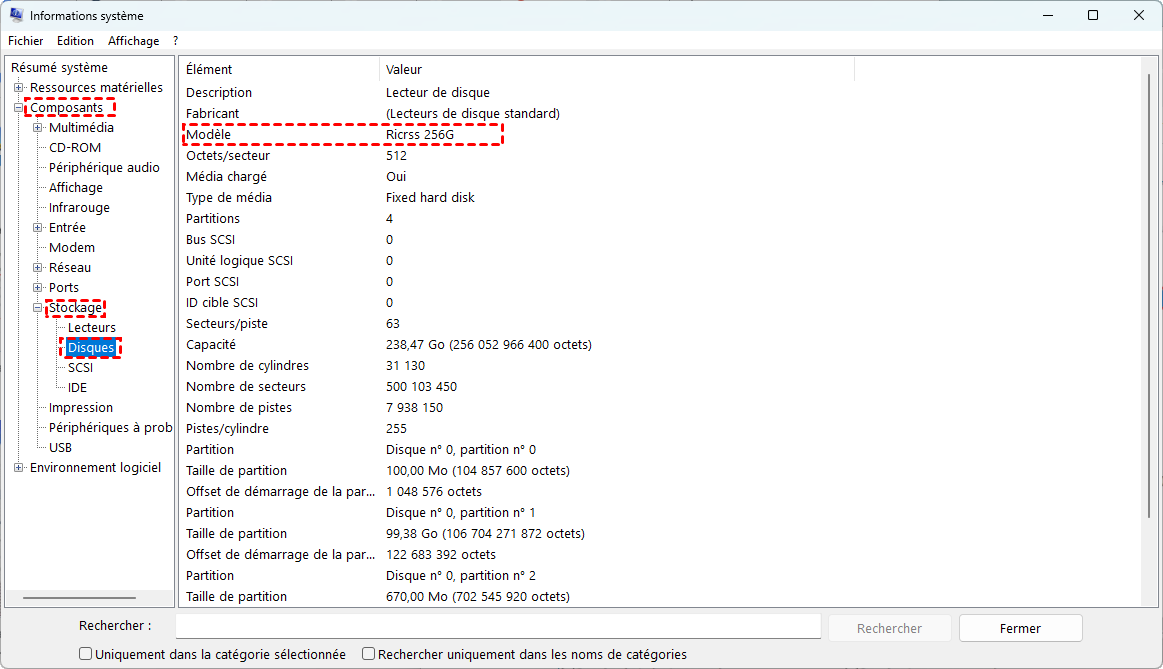The width and height of the screenshot is (1163, 669).
Task: Open the Fichier menu
Action: (x=25, y=41)
